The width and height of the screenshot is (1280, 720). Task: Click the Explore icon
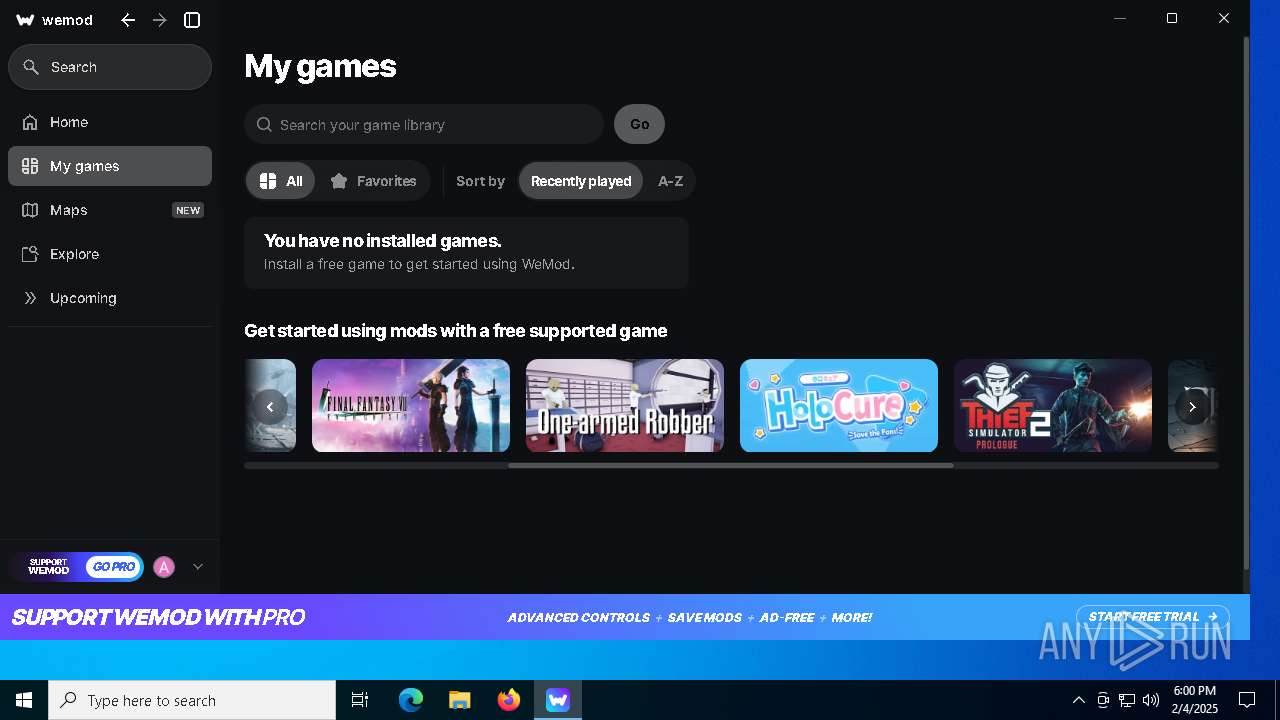coord(30,254)
